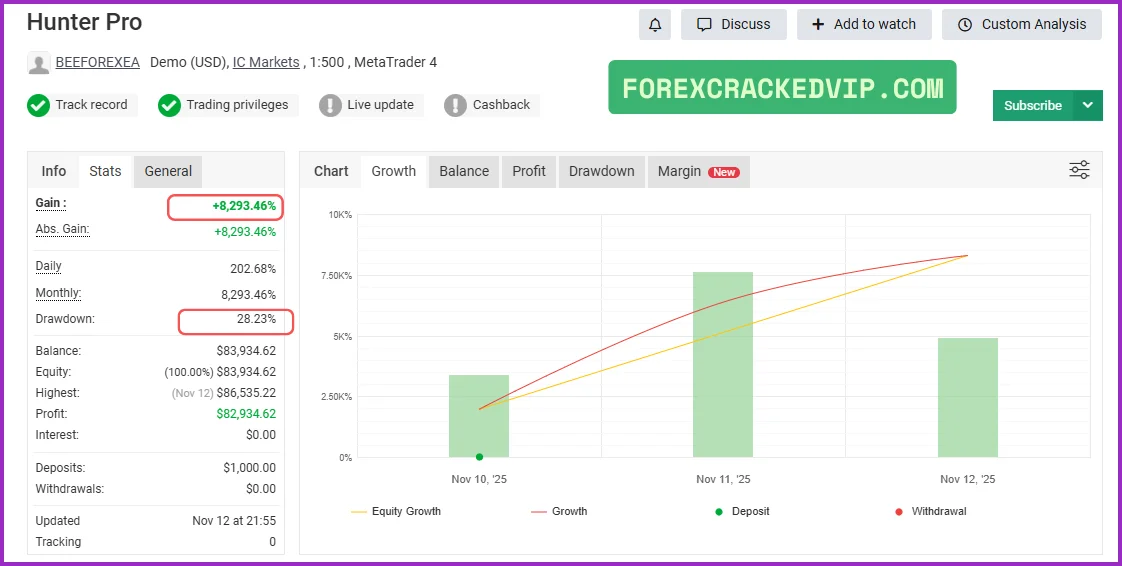Open the General tab in stats panel
Screen dimensions: 1122x566
[x=168, y=171]
